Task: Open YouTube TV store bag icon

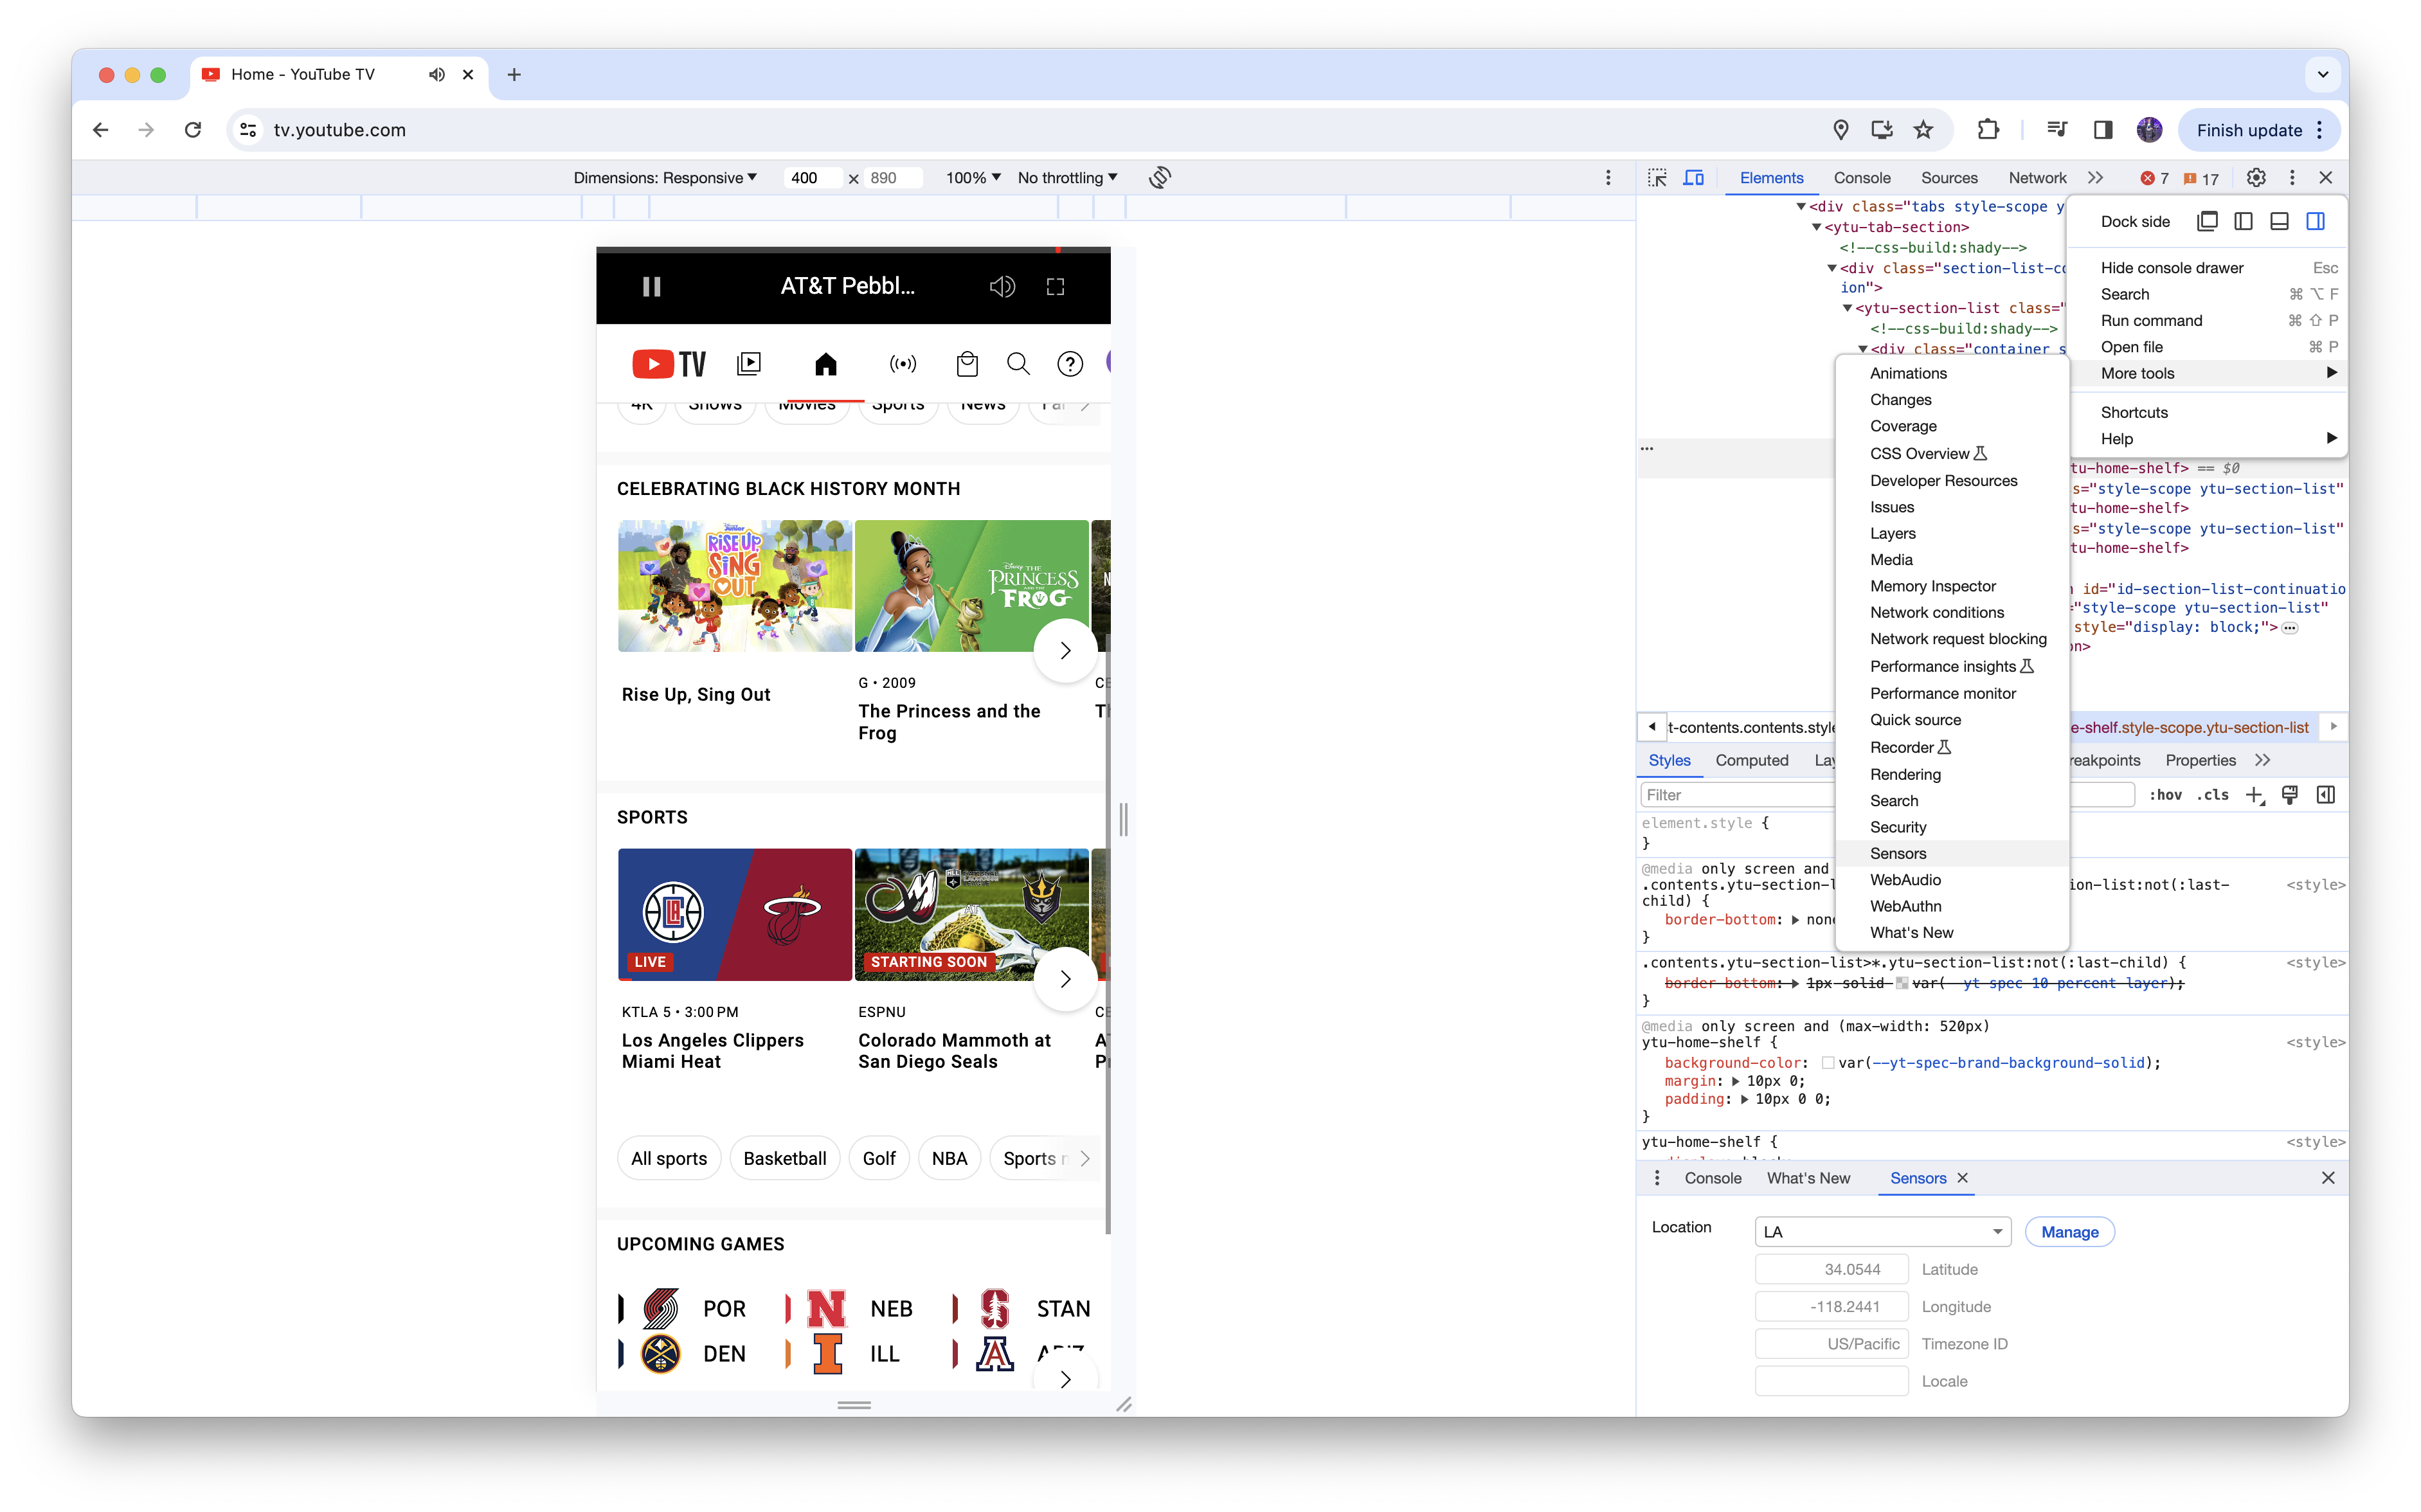Action: (x=967, y=364)
